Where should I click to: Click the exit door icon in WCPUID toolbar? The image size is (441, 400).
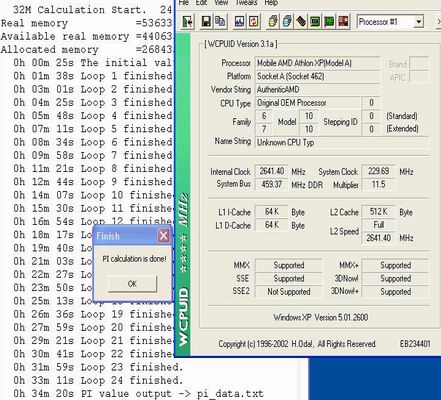[188, 22]
